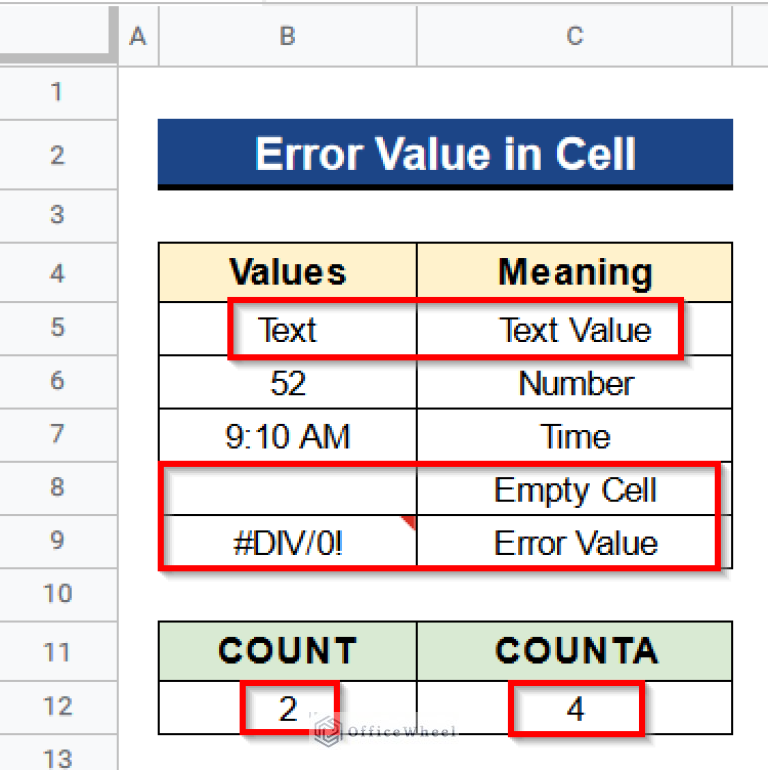Select row 12 header

[x=58, y=707]
